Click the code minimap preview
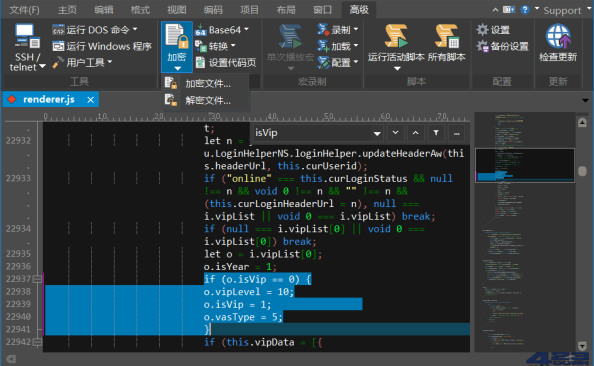The height and width of the screenshot is (366, 594). pyautogui.click(x=525, y=232)
